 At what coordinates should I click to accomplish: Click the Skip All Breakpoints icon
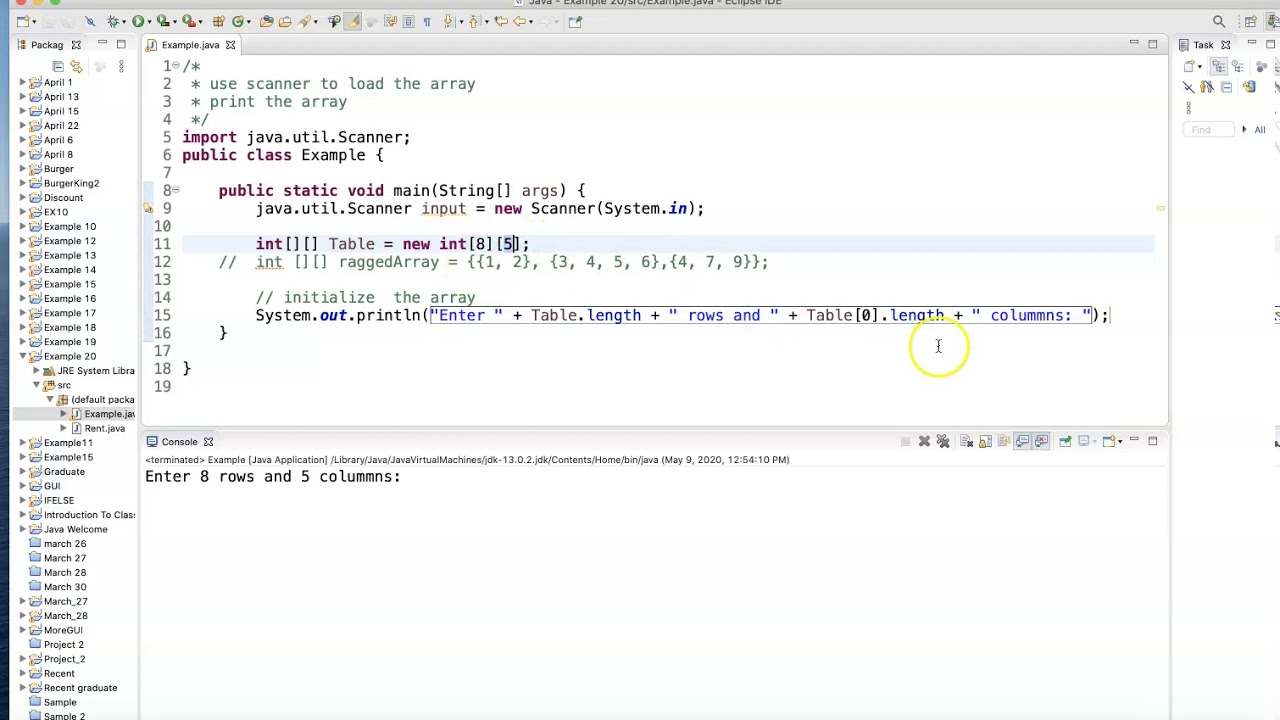90,21
